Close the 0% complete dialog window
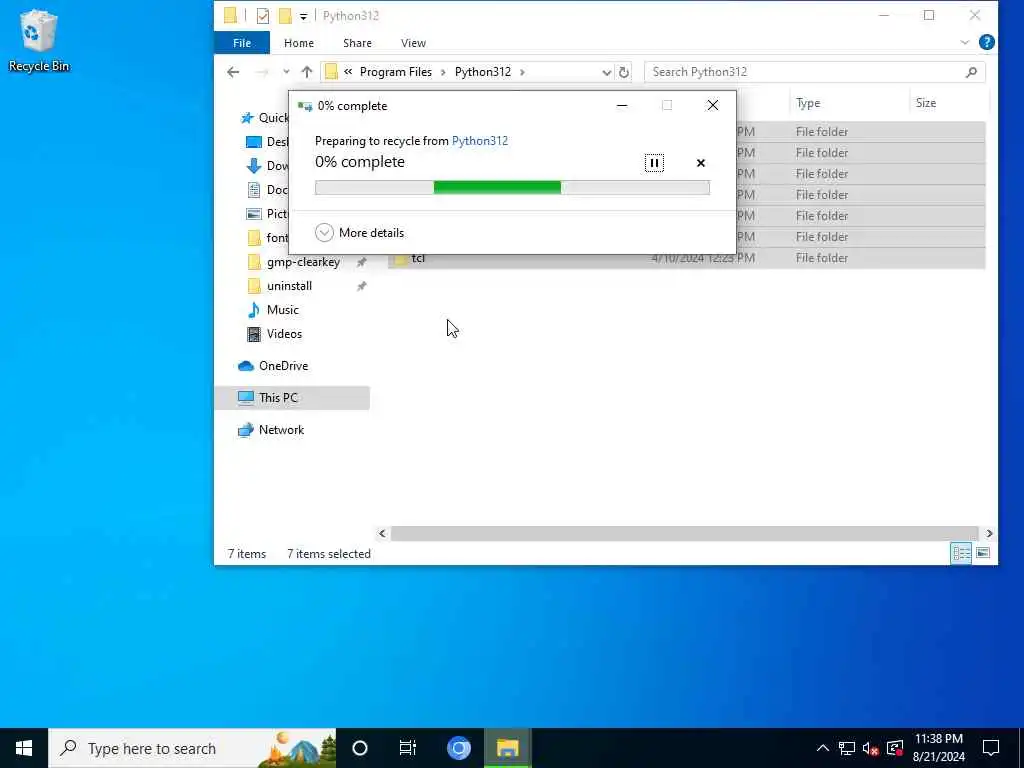Image resolution: width=1024 pixels, height=768 pixels. pyautogui.click(x=712, y=105)
